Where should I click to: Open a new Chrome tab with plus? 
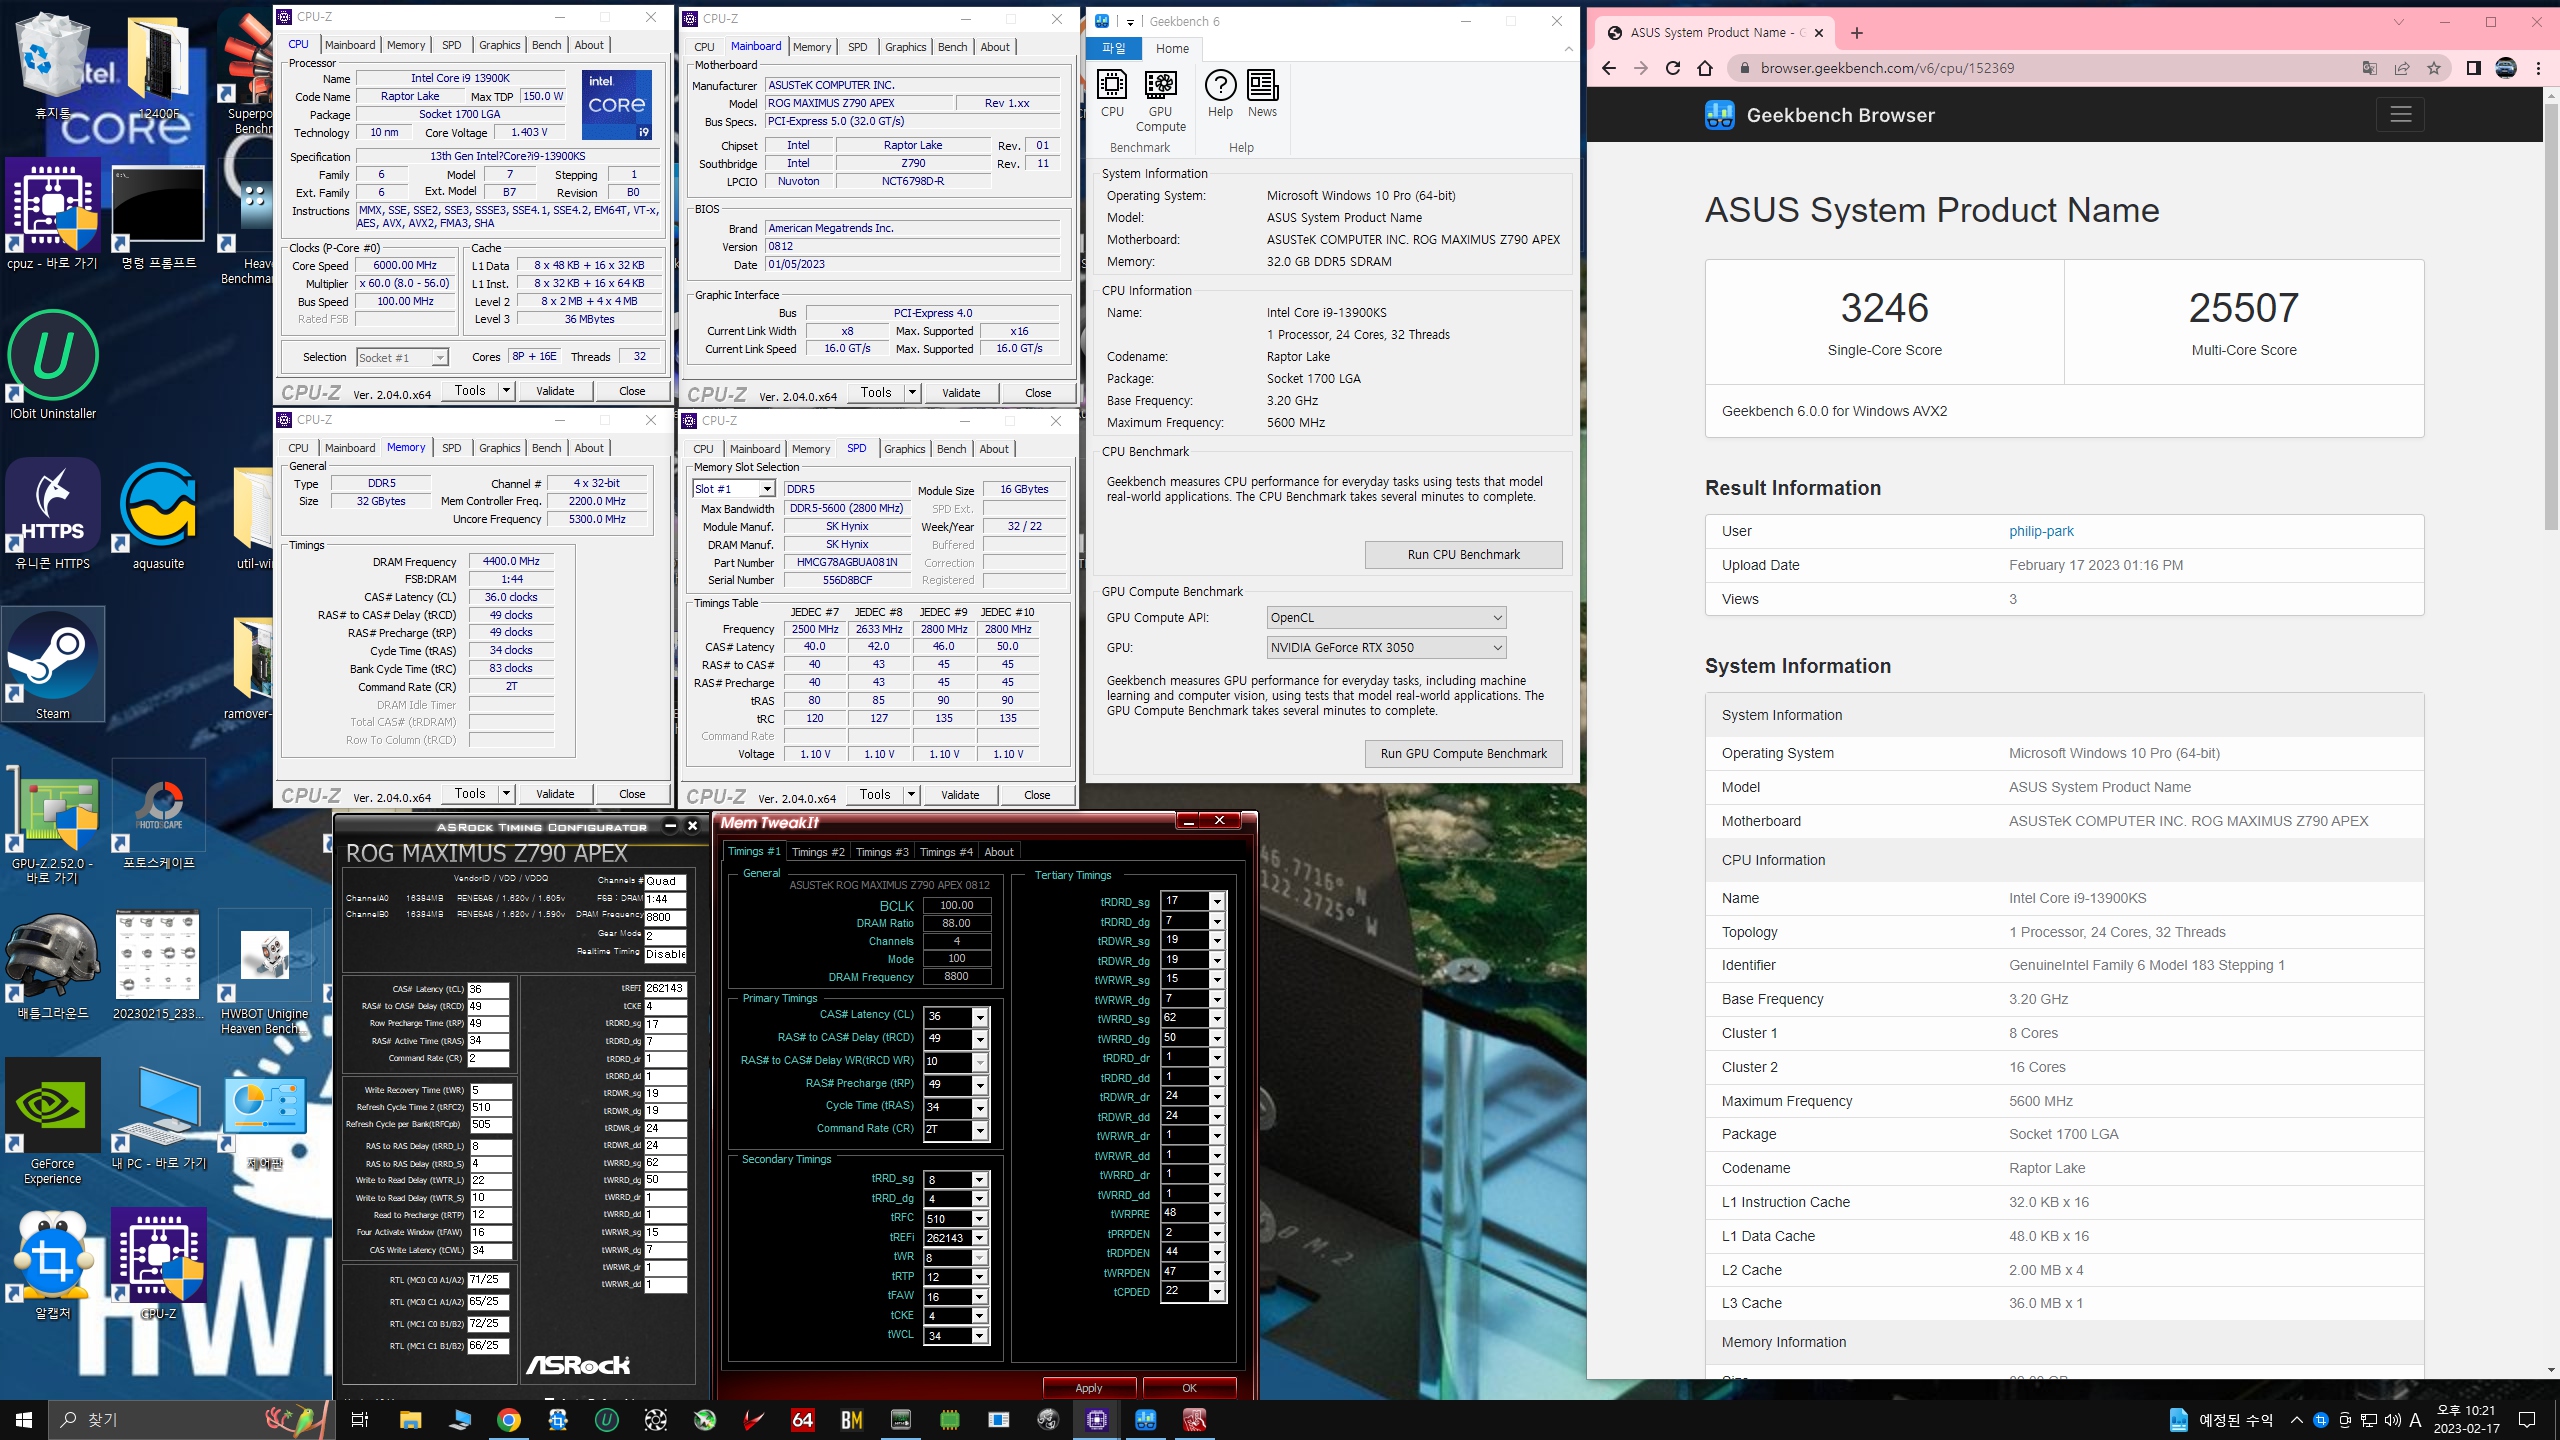pyautogui.click(x=1857, y=33)
